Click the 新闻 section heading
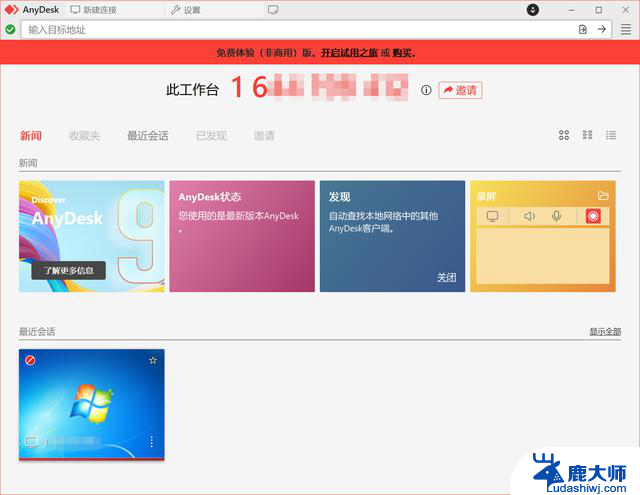This screenshot has height=495, width=640. click(28, 163)
